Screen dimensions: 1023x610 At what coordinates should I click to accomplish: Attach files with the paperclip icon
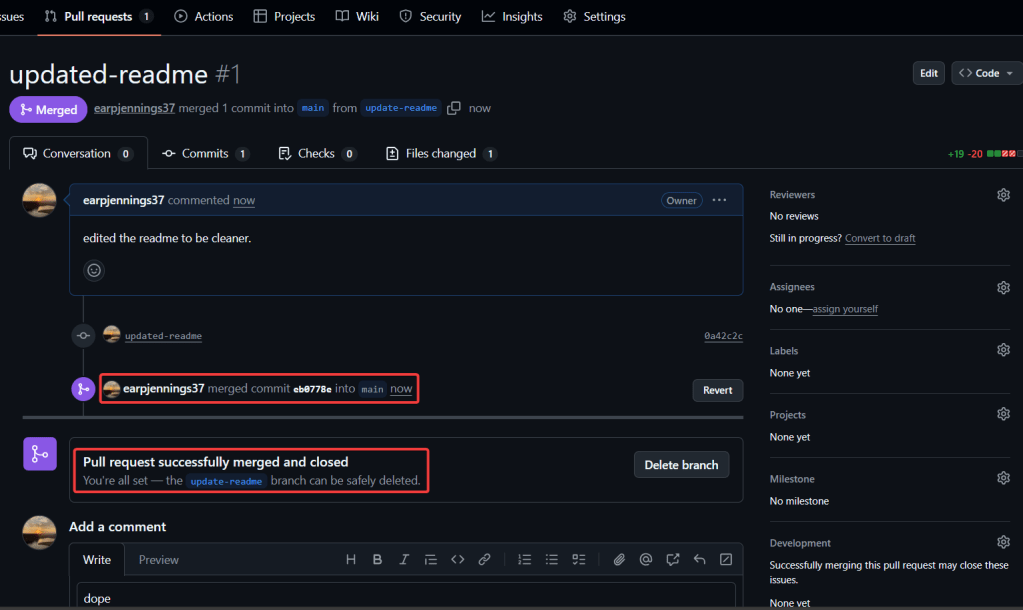[619, 560]
